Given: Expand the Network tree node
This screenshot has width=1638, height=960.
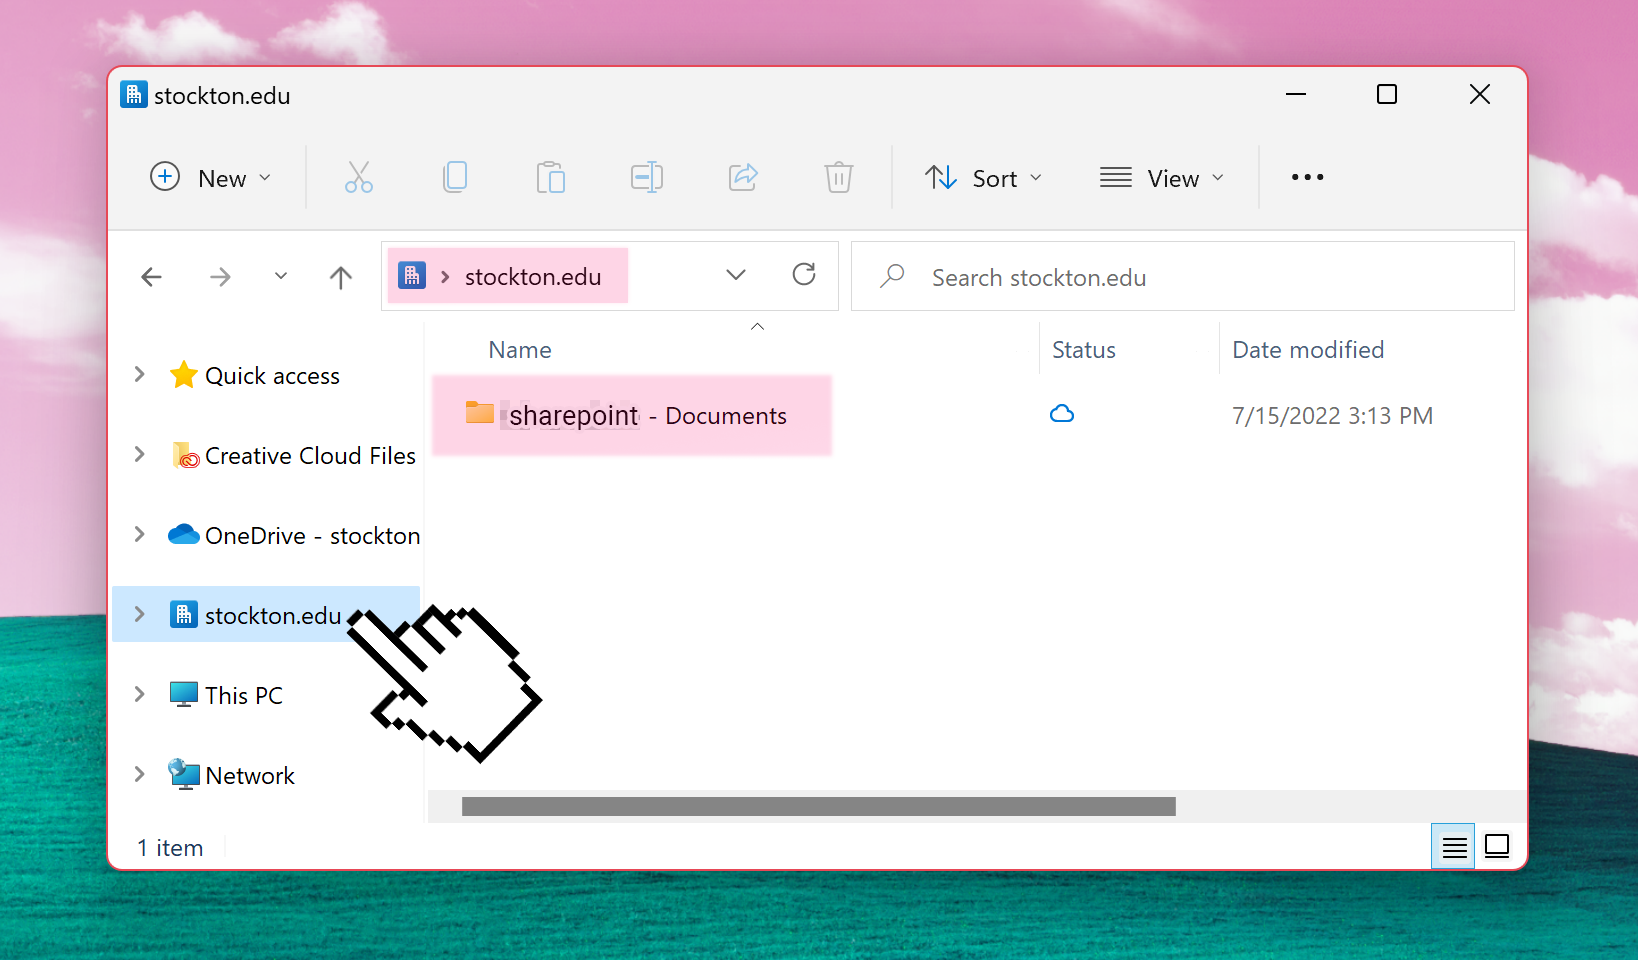Looking at the screenshot, I should [140, 774].
